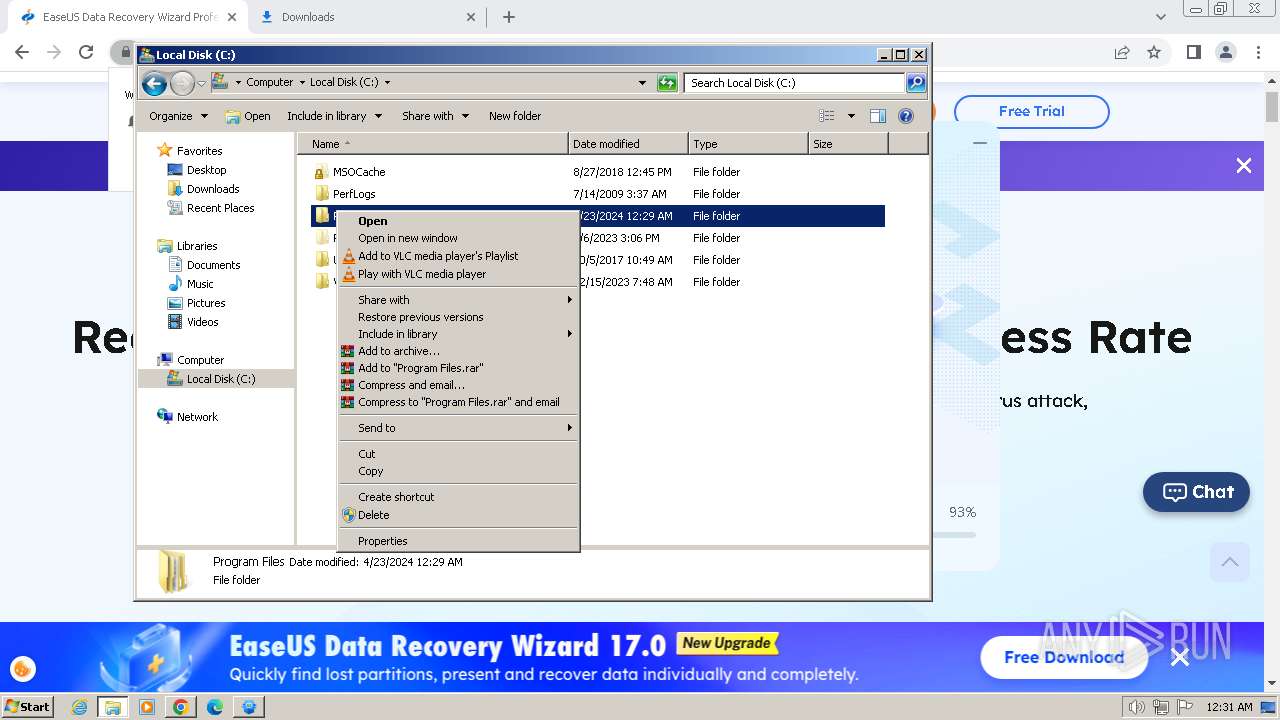The width and height of the screenshot is (1280, 720).
Task: Close the EaseUS bottom ad banner
Action: 1180,657
